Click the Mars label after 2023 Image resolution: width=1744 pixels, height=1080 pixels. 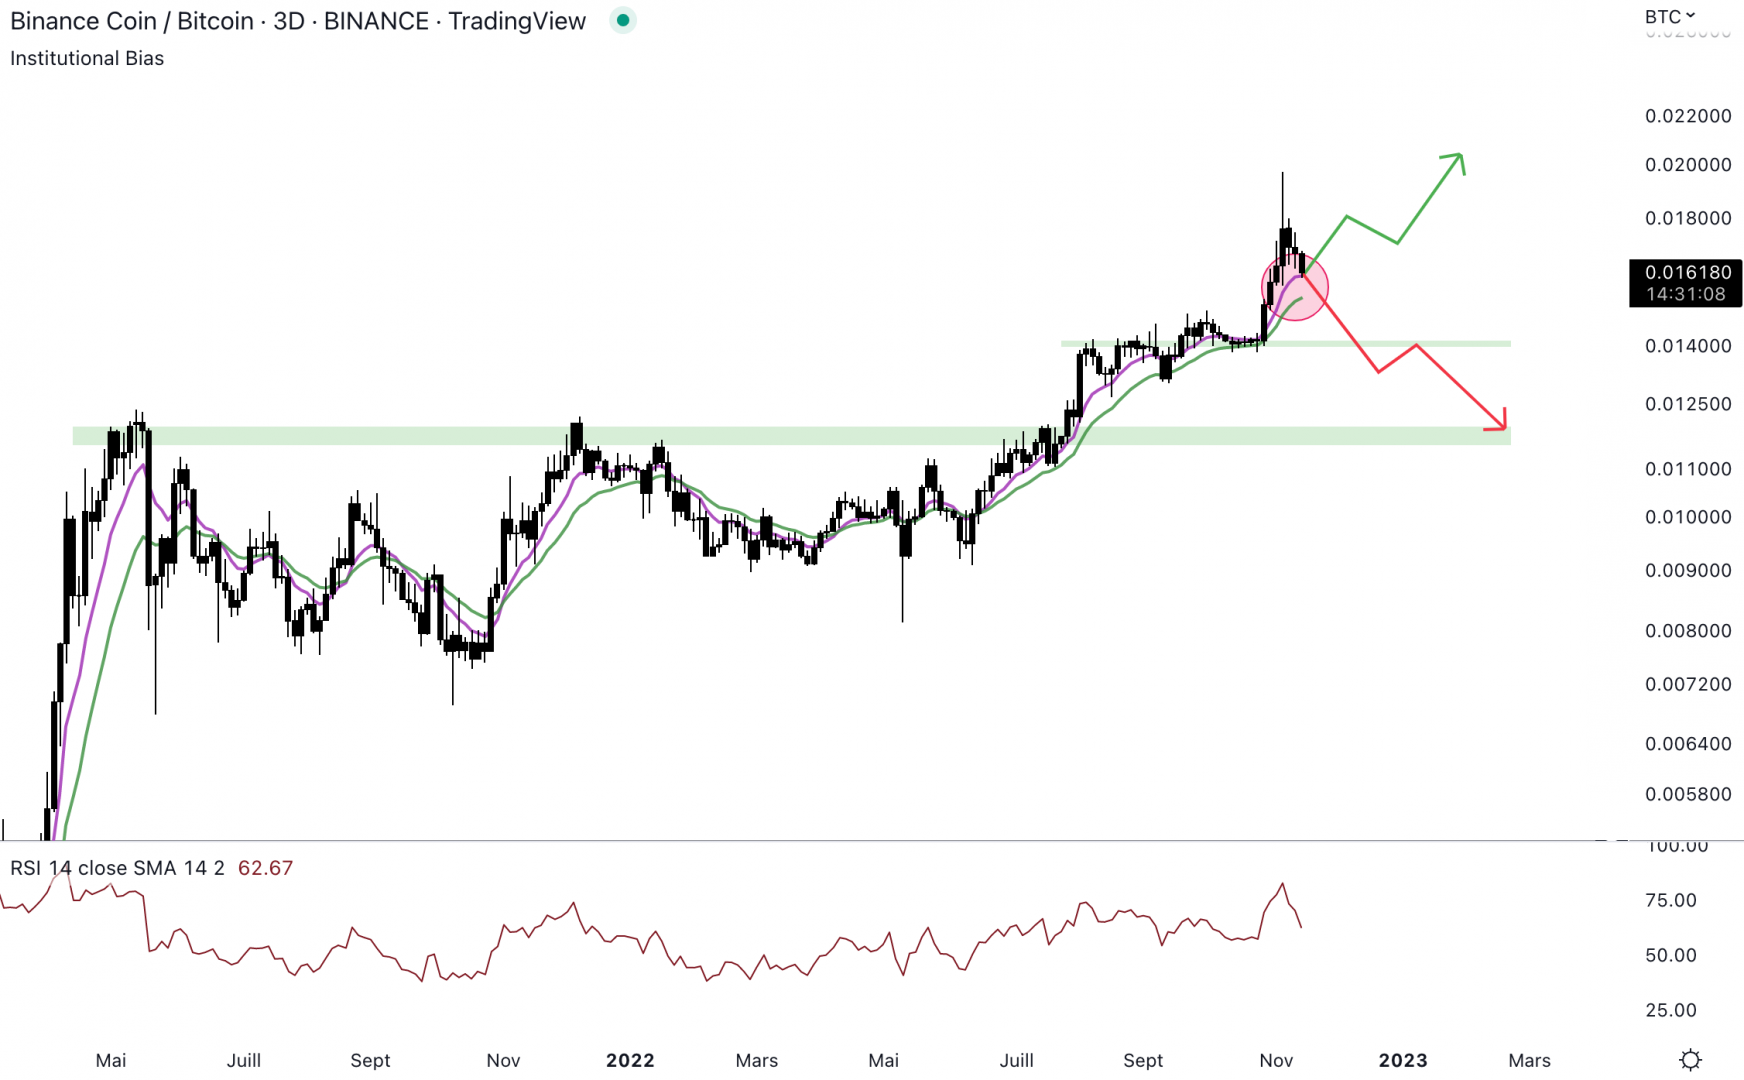[1529, 1061]
